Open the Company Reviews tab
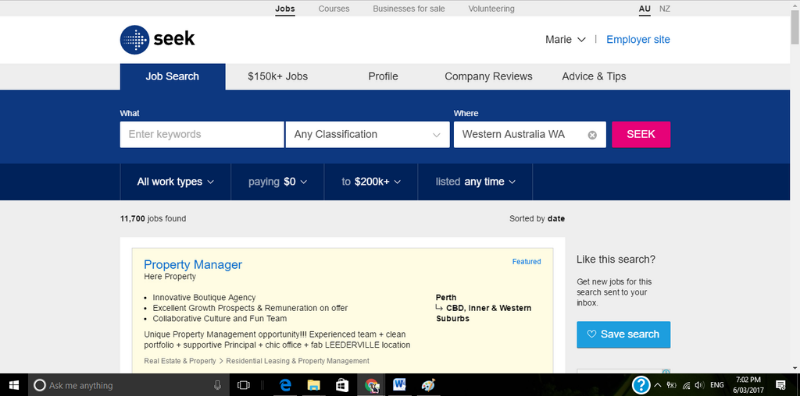 pyautogui.click(x=488, y=77)
